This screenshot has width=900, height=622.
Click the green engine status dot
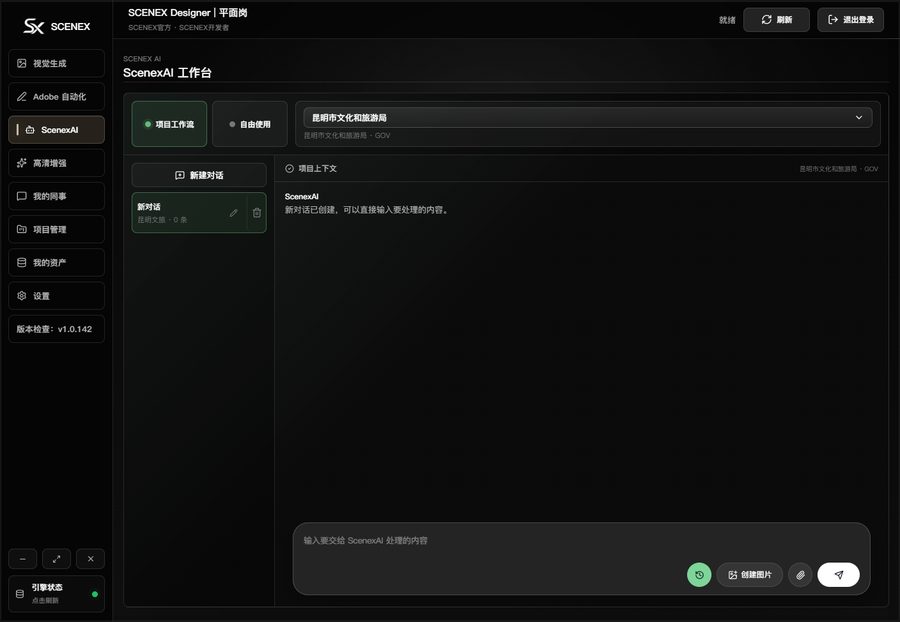coord(95,594)
